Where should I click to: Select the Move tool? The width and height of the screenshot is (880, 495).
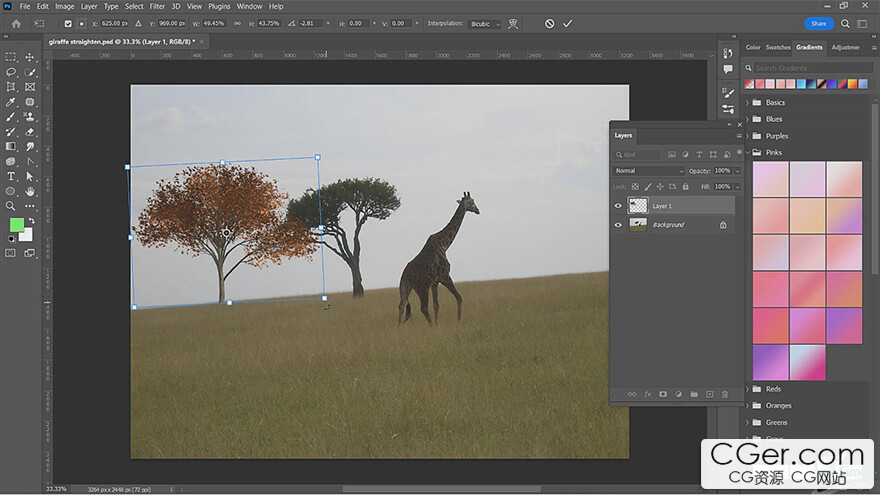30,57
